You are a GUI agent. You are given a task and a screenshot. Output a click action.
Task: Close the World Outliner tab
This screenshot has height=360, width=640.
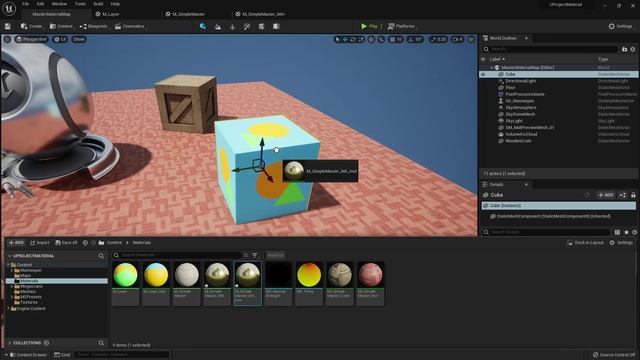526,38
